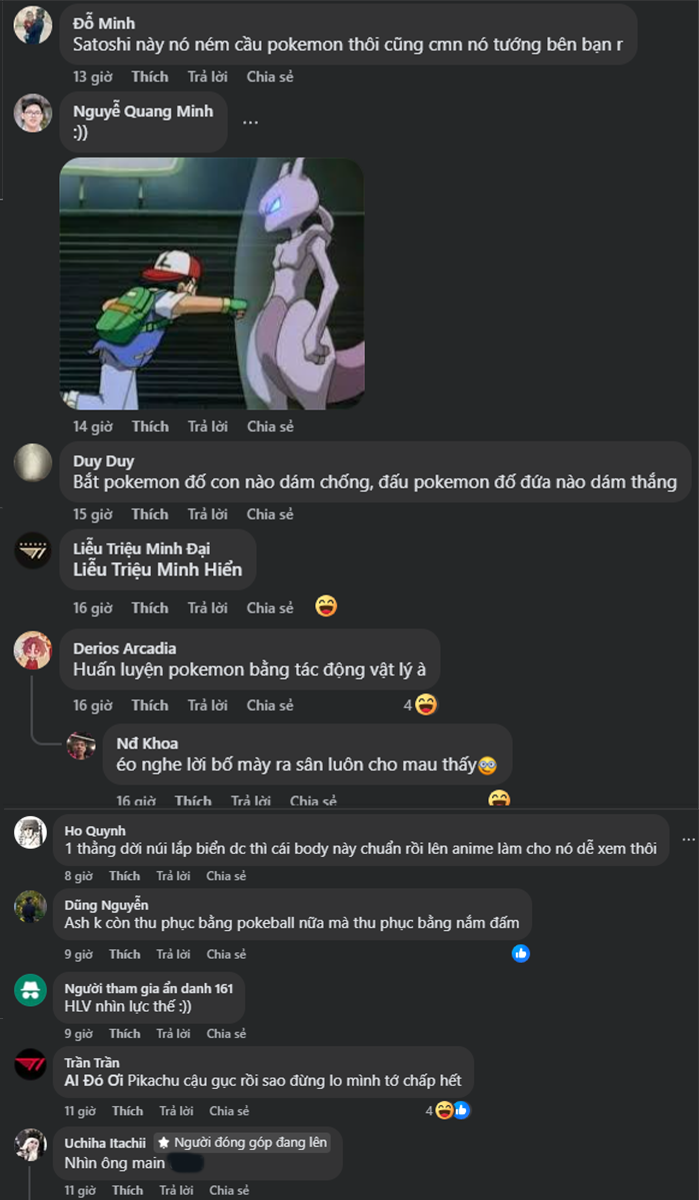
Task: Open the 14 giờ timestamp under image comment
Action: pos(93,426)
